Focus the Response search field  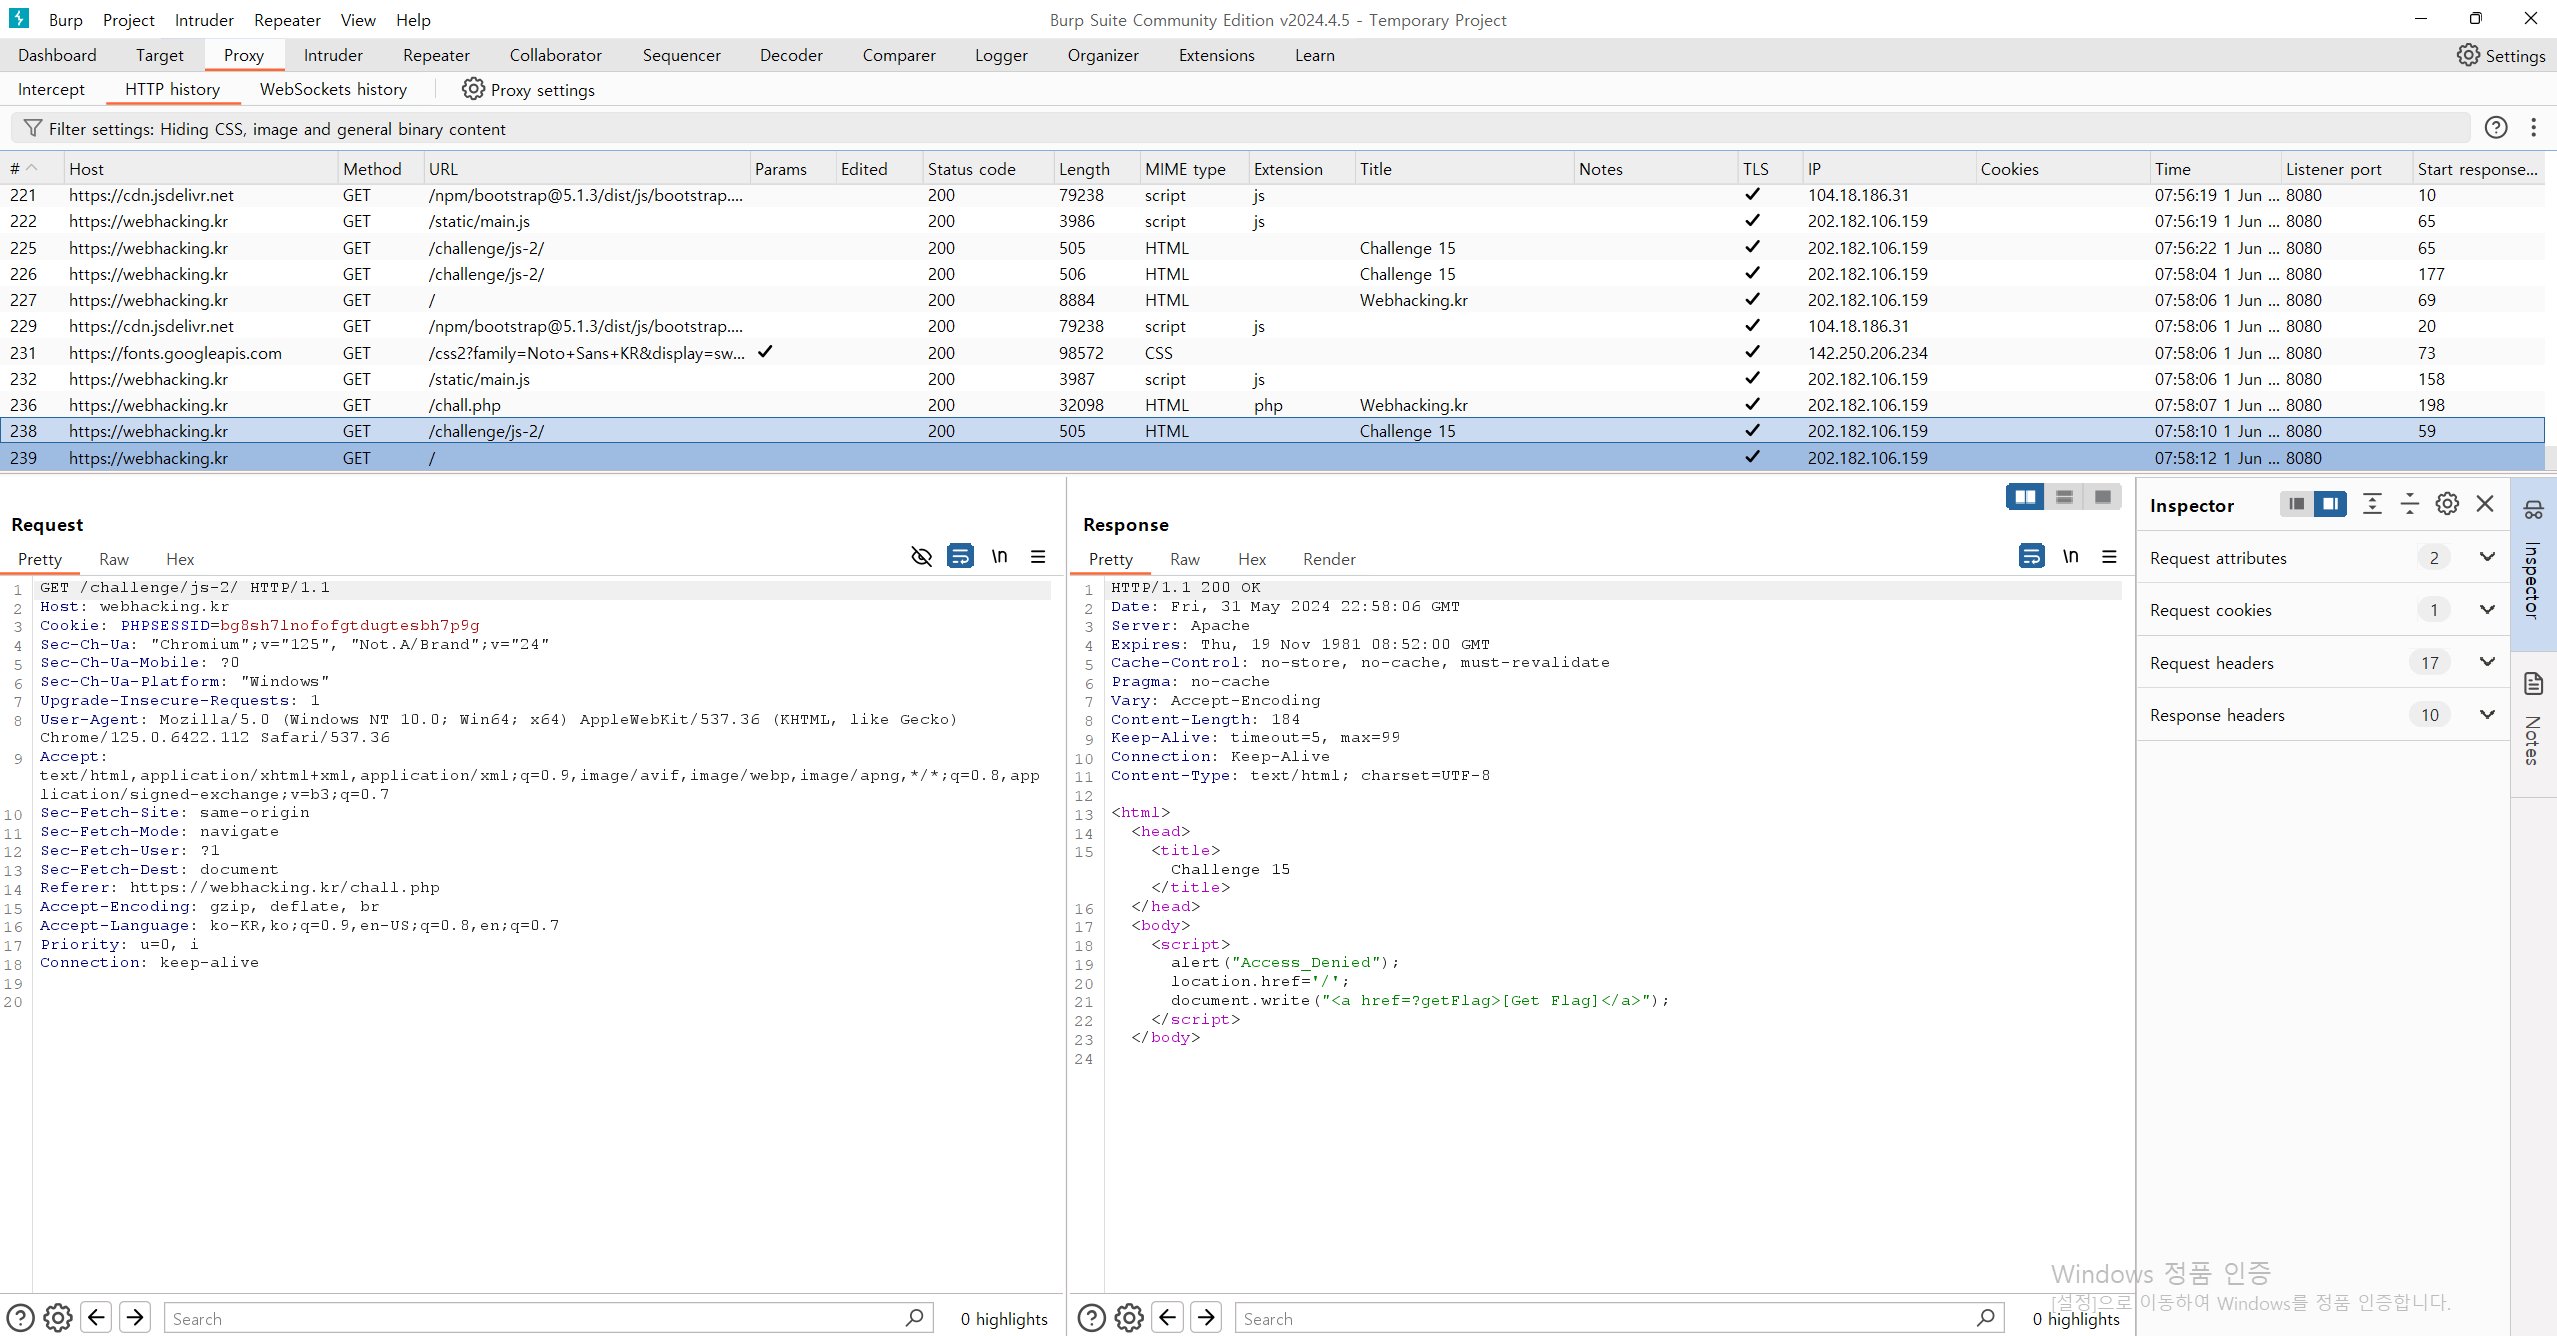point(1619,1318)
